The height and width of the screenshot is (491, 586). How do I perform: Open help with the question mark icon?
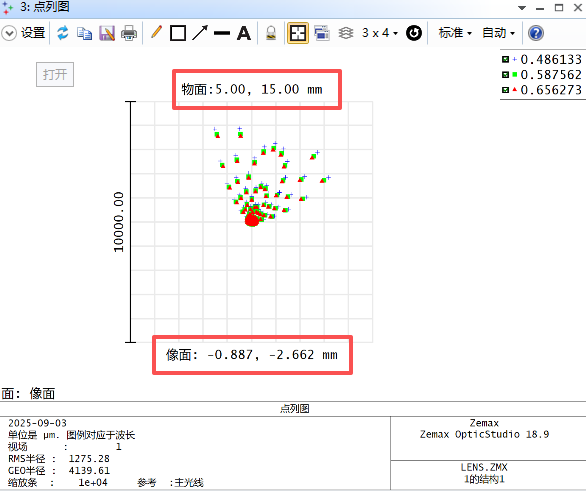[536, 33]
